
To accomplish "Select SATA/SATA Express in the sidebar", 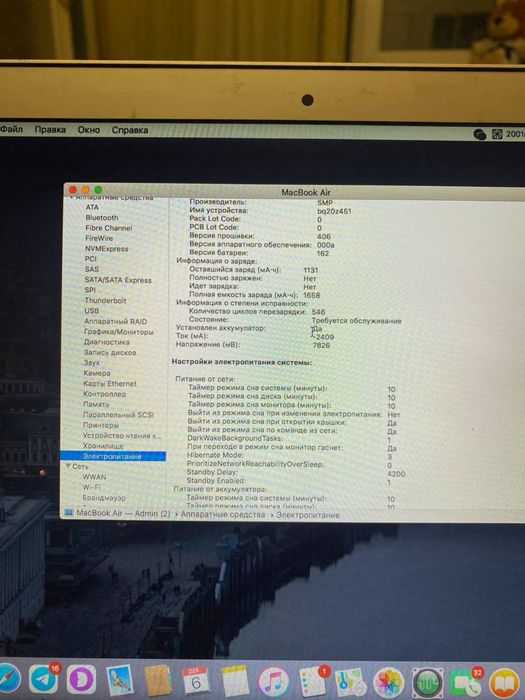I will point(118,280).
